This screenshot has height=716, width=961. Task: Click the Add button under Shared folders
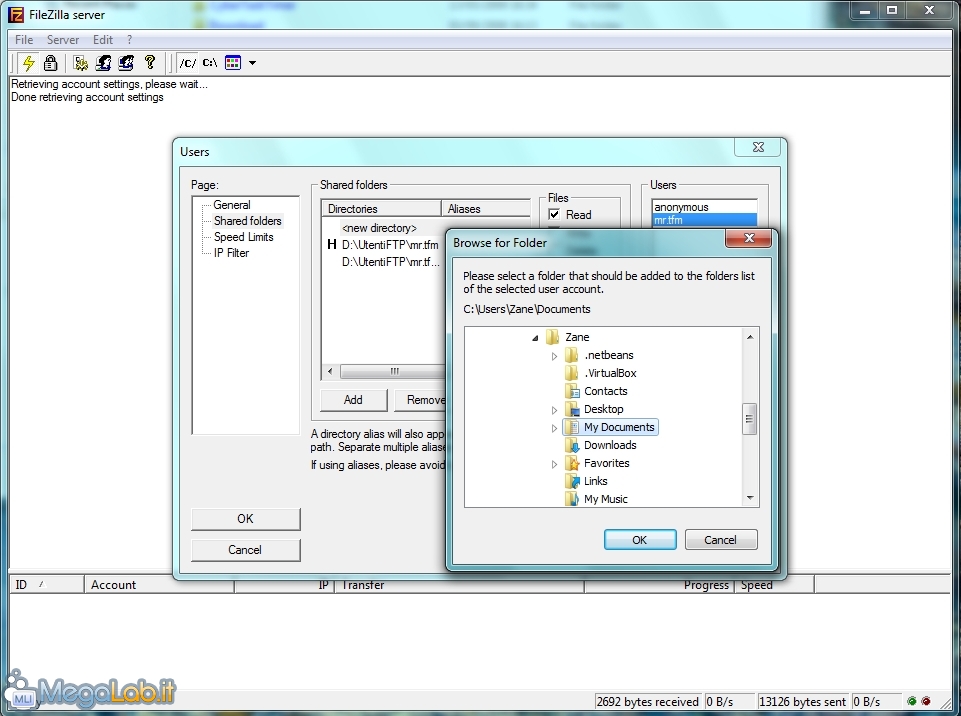coord(353,400)
